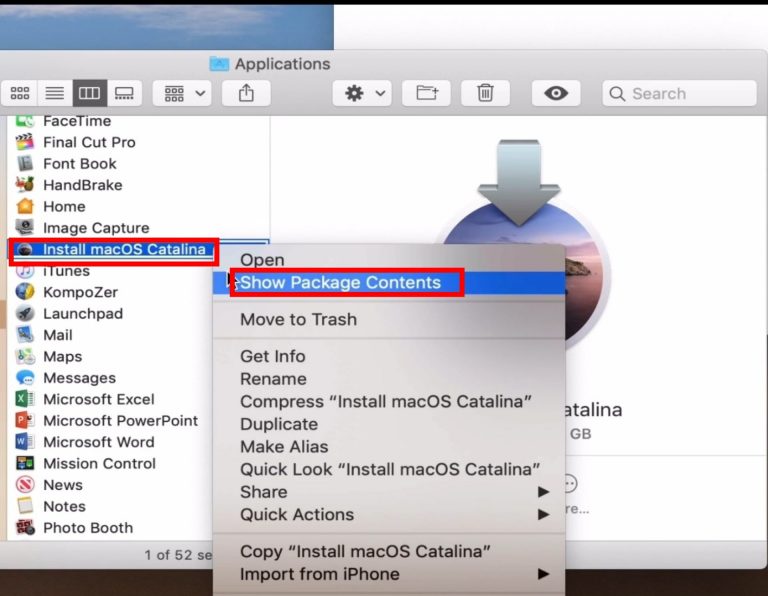Click the News app icon
The width and height of the screenshot is (768, 596).
[24, 485]
